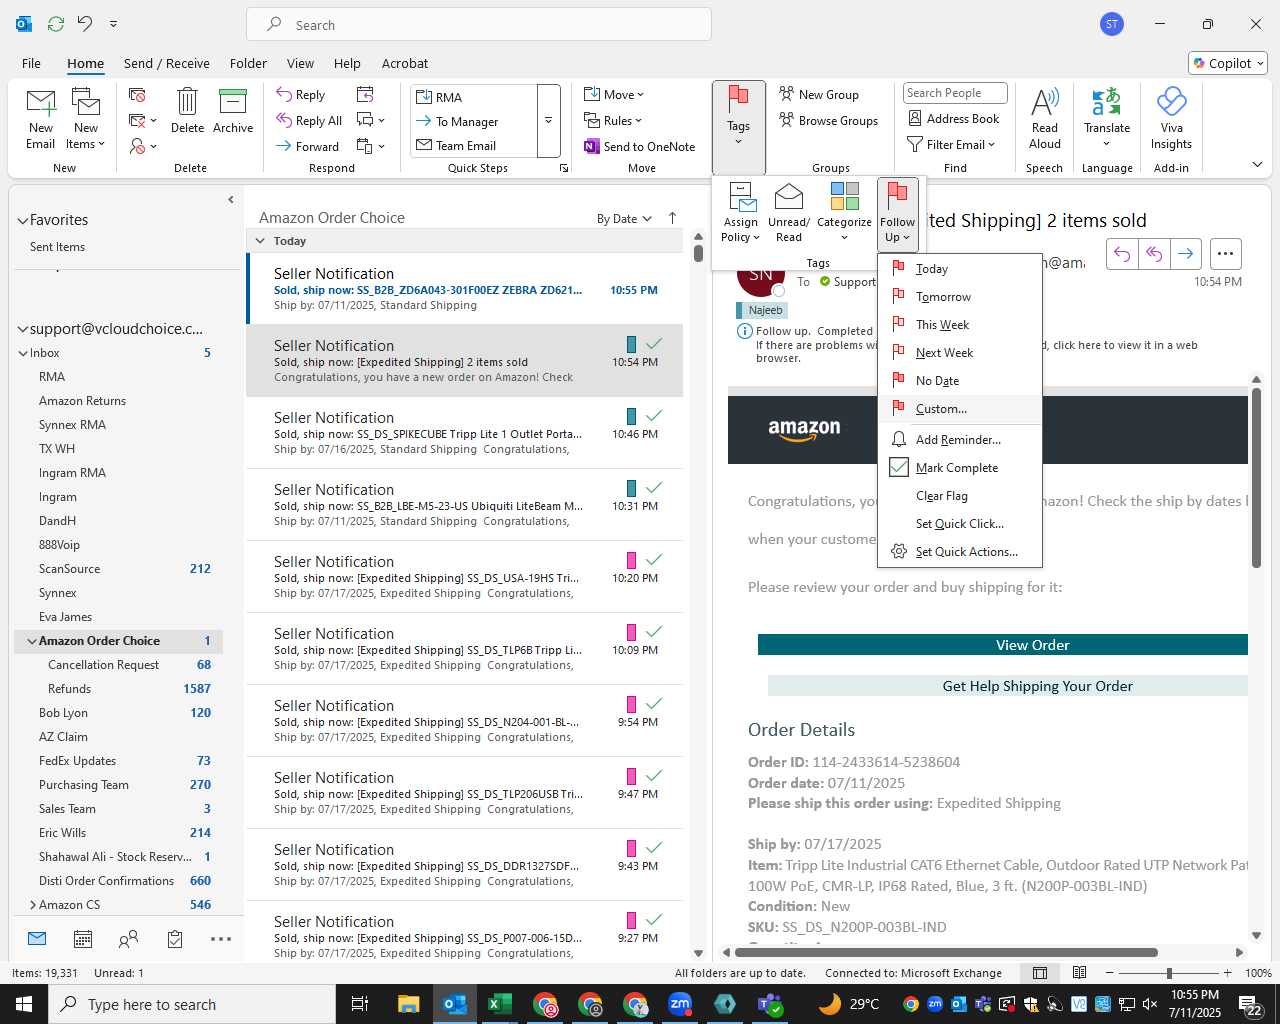Click the View Order button
Viewport: 1280px width, 1024px height.
coord(1003,645)
